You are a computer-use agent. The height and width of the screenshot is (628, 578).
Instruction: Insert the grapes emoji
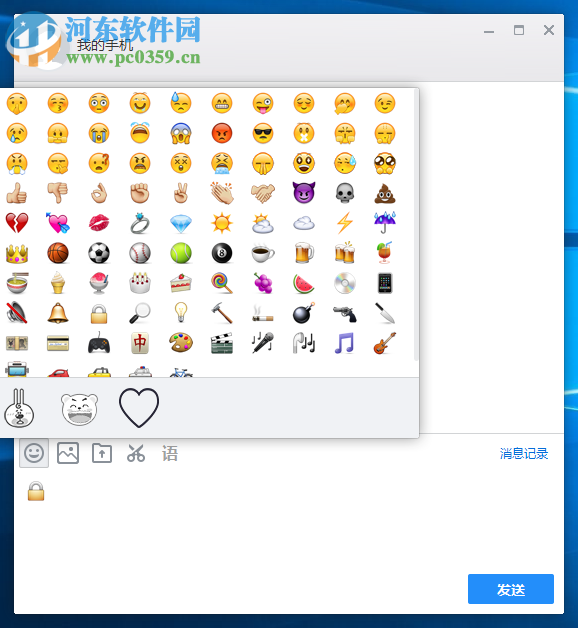click(263, 283)
